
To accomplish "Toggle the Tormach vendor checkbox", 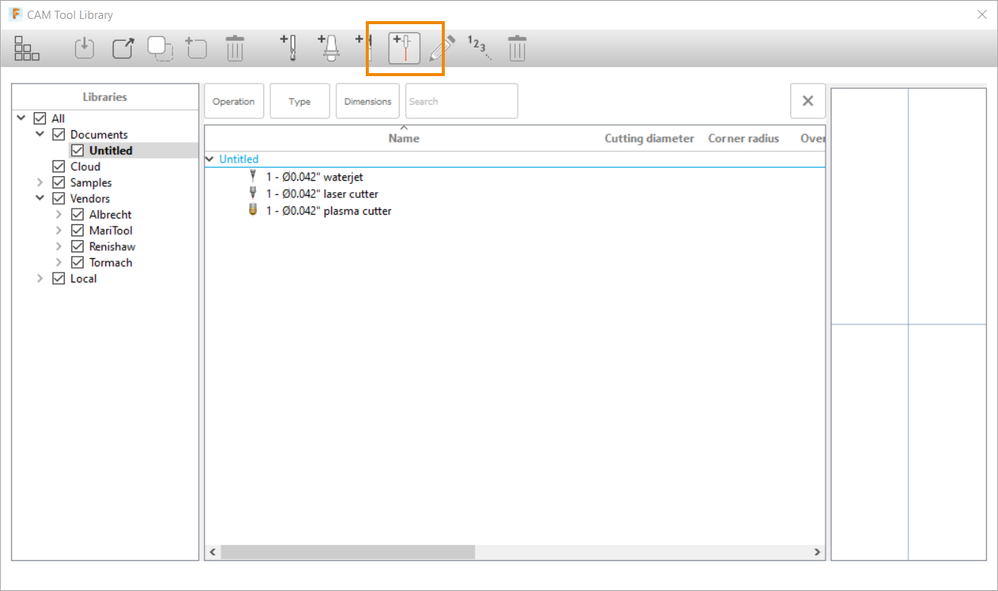I will (78, 263).
